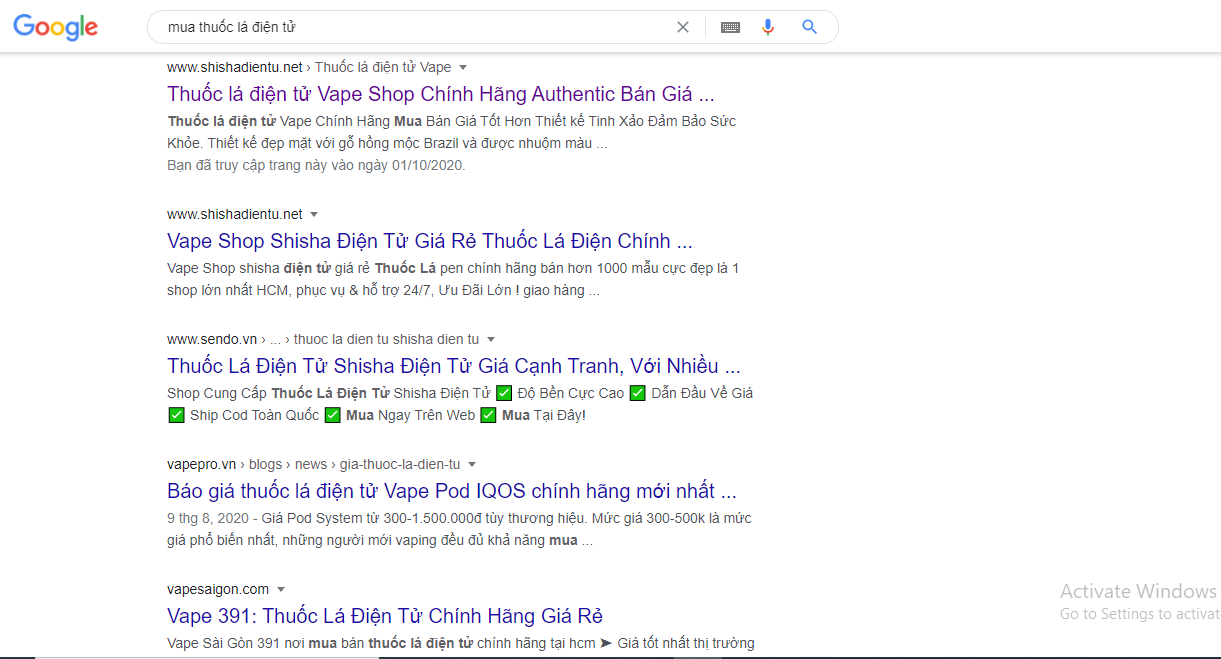The width and height of the screenshot is (1221, 659).
Task: Open 'Thuốc lá điện tử Vape Shop Chính Hãng' result
Action: point(440,95)
